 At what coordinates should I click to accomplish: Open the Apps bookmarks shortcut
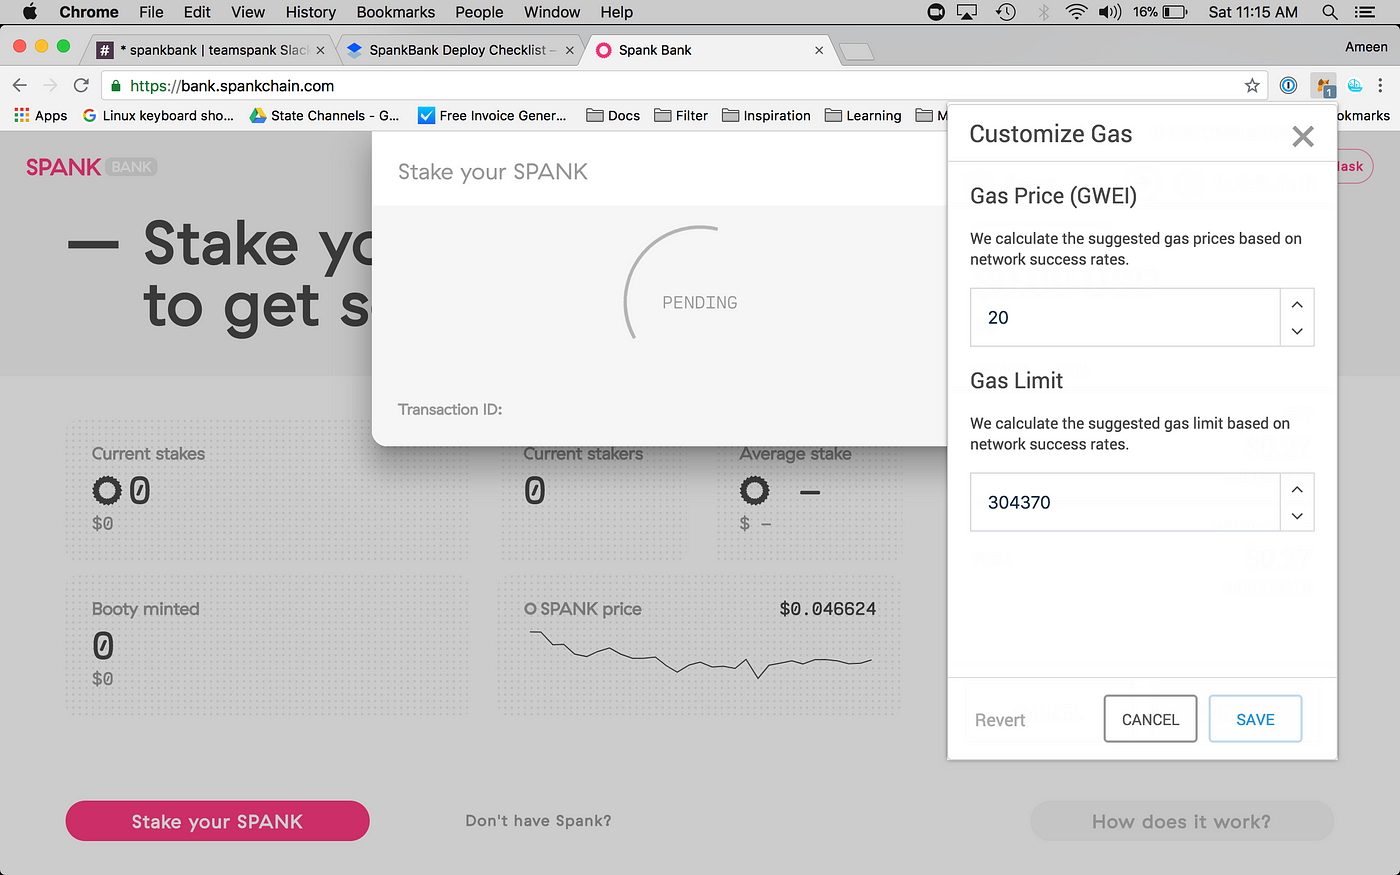(x=41, y=116)
